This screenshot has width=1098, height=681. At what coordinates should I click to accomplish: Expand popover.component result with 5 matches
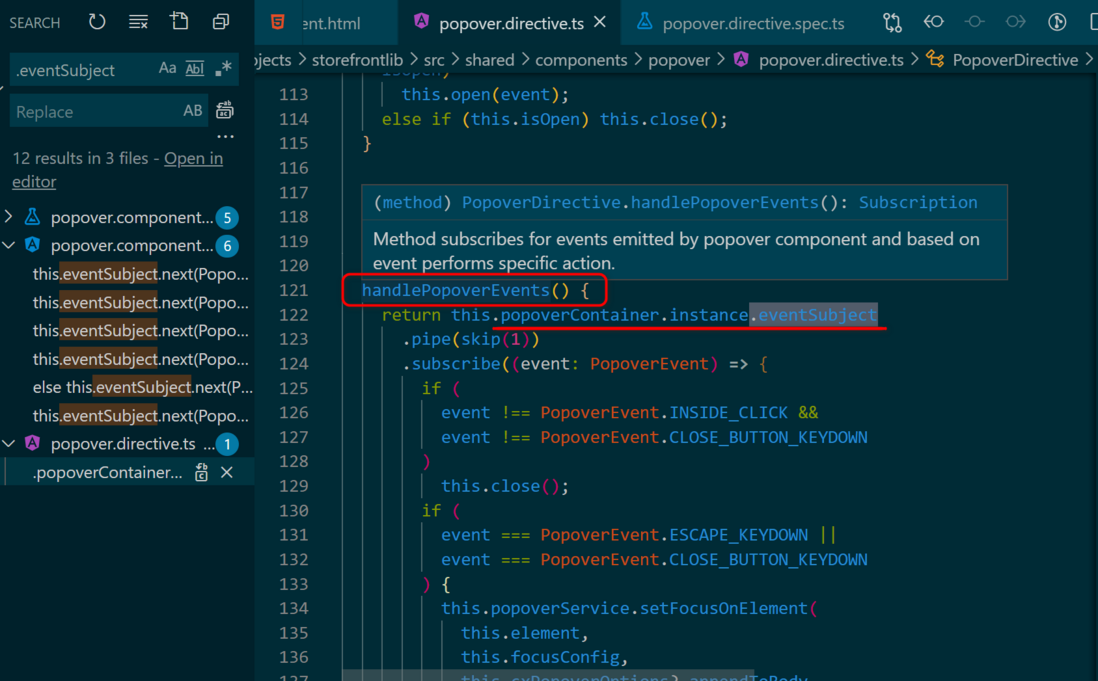[8, 217]
